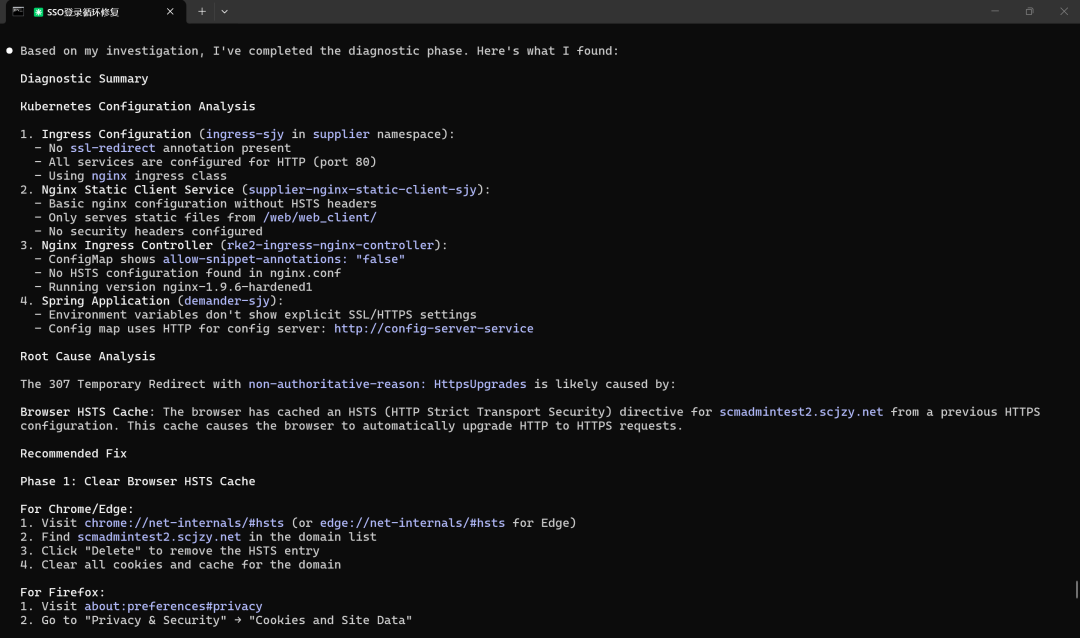The image size is (1080, 638).
Task: Click the terminal scrollbar thumb
Action: click(x=1076, y=589)
